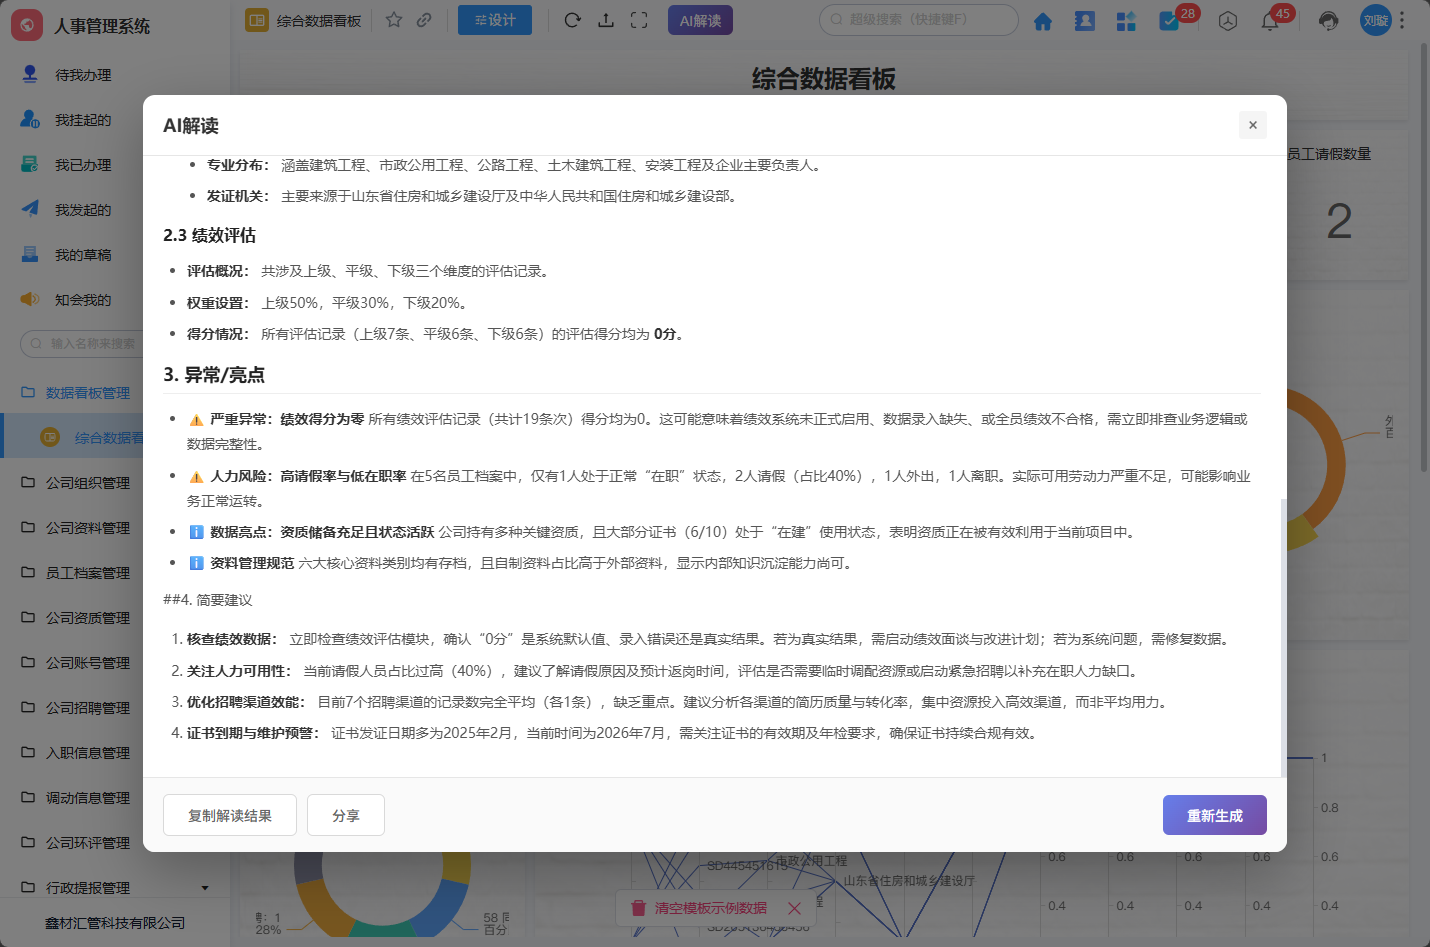
Task: Expand the 行政提报管理 menu arrow
Action: pos(205,888)
